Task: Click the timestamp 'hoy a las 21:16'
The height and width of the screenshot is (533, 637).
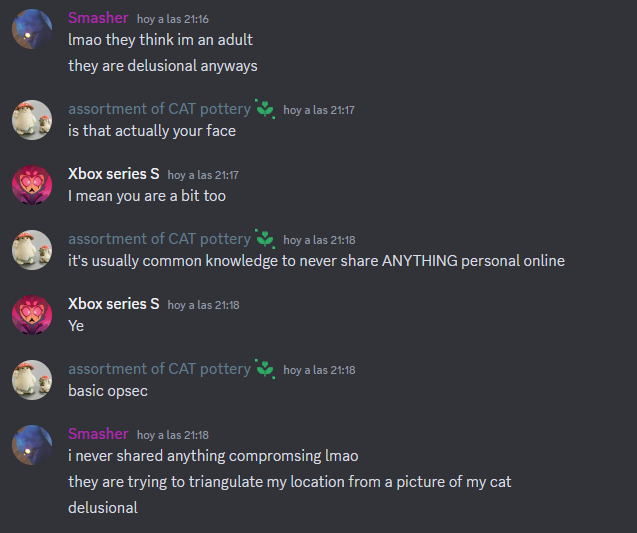Action: click(x=173, y=19)
